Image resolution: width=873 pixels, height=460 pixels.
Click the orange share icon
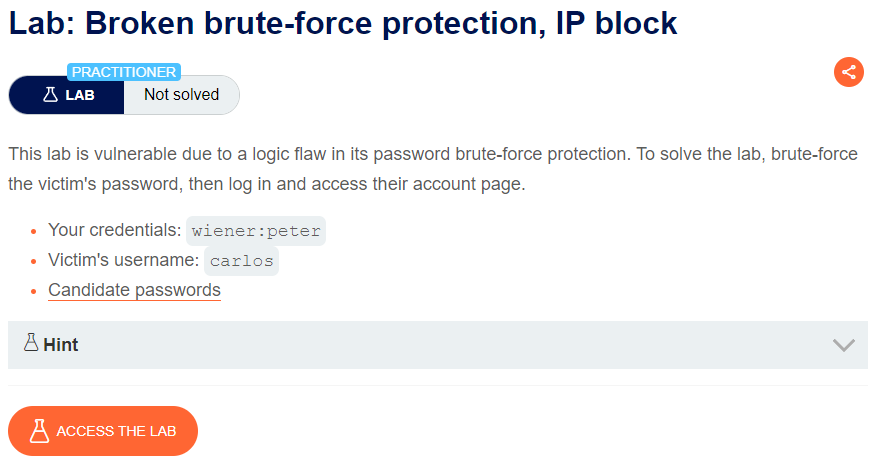pos(849,72)
